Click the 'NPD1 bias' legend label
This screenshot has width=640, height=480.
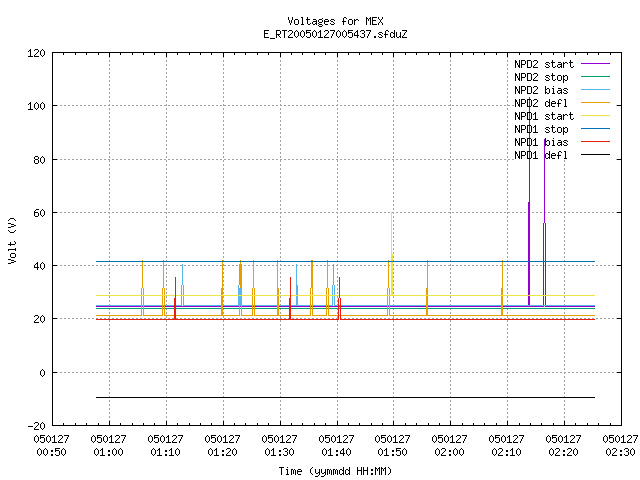pyautogui.click(x=541, y=142)
